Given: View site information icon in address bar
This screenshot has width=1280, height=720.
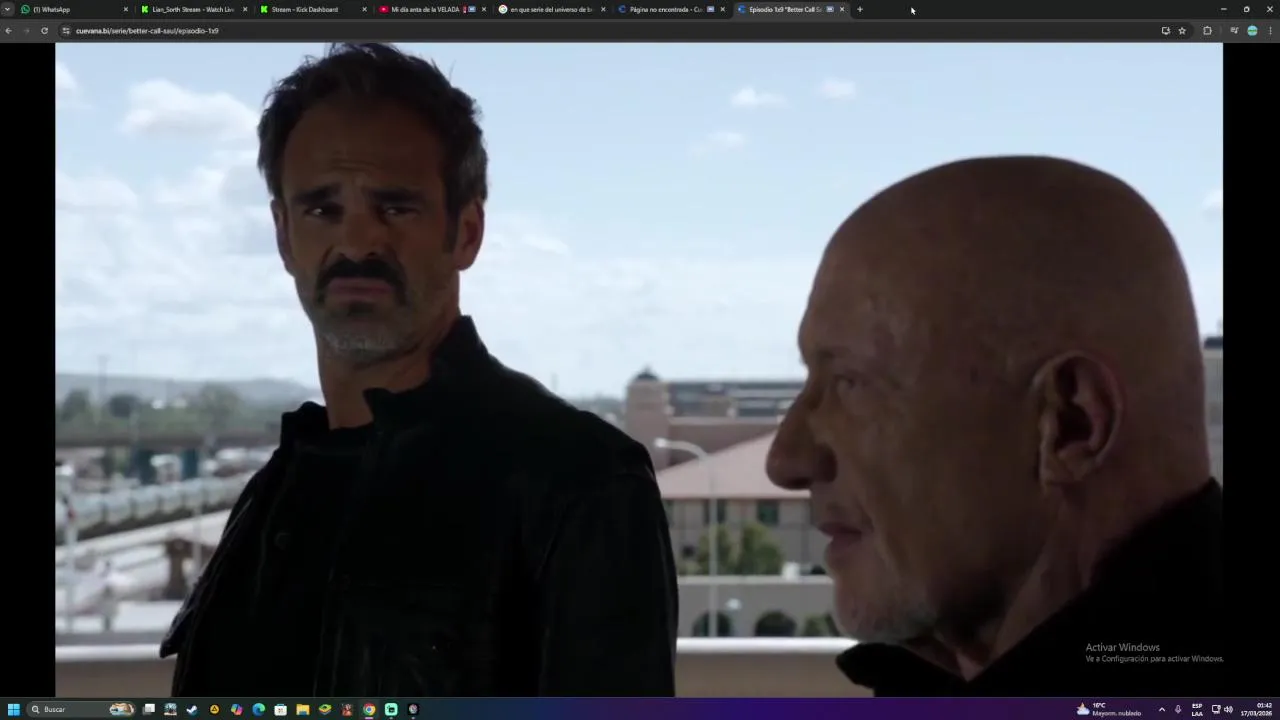Looking at the screenshot, I should click(x=66, y=31).
